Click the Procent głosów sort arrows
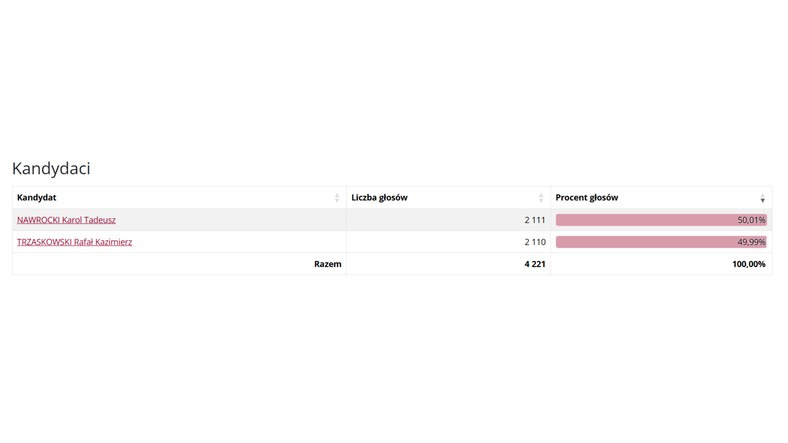 [762, 198]
